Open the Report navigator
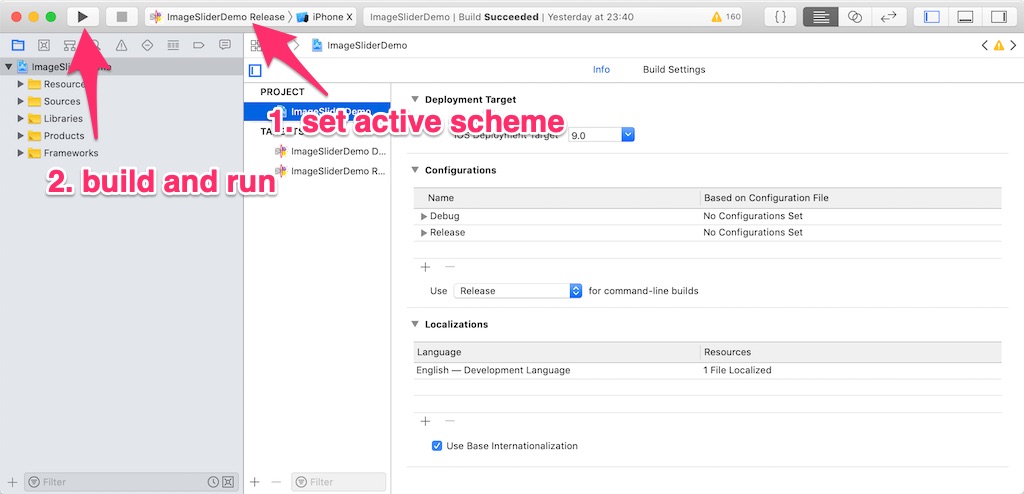1024x494 pixels. pos(225,45)
